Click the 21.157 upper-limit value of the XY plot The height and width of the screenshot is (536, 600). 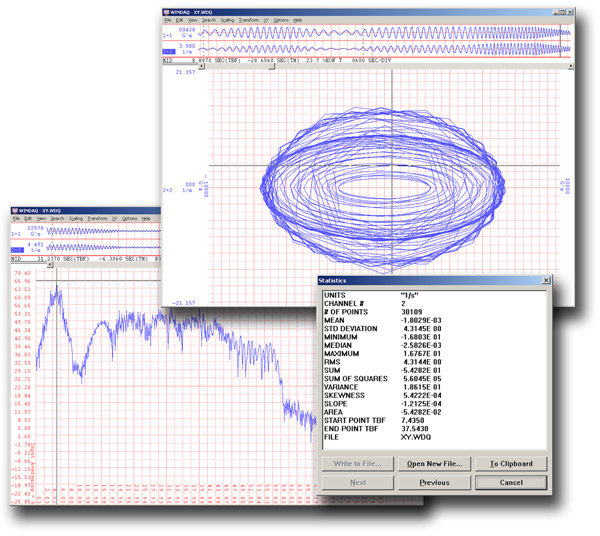[185, 72]
